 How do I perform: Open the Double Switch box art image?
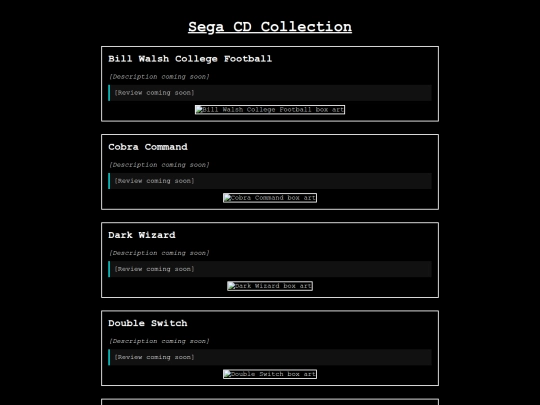coord(270,374)
